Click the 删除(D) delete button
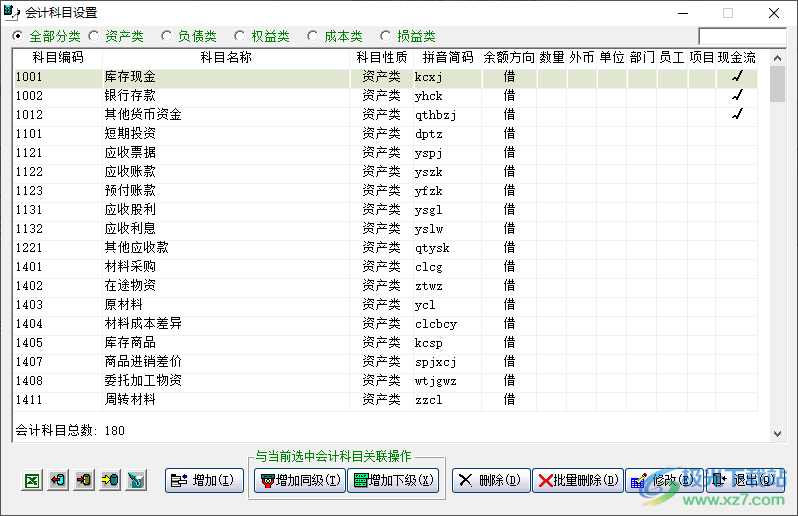798x516 pixels. 491,480
